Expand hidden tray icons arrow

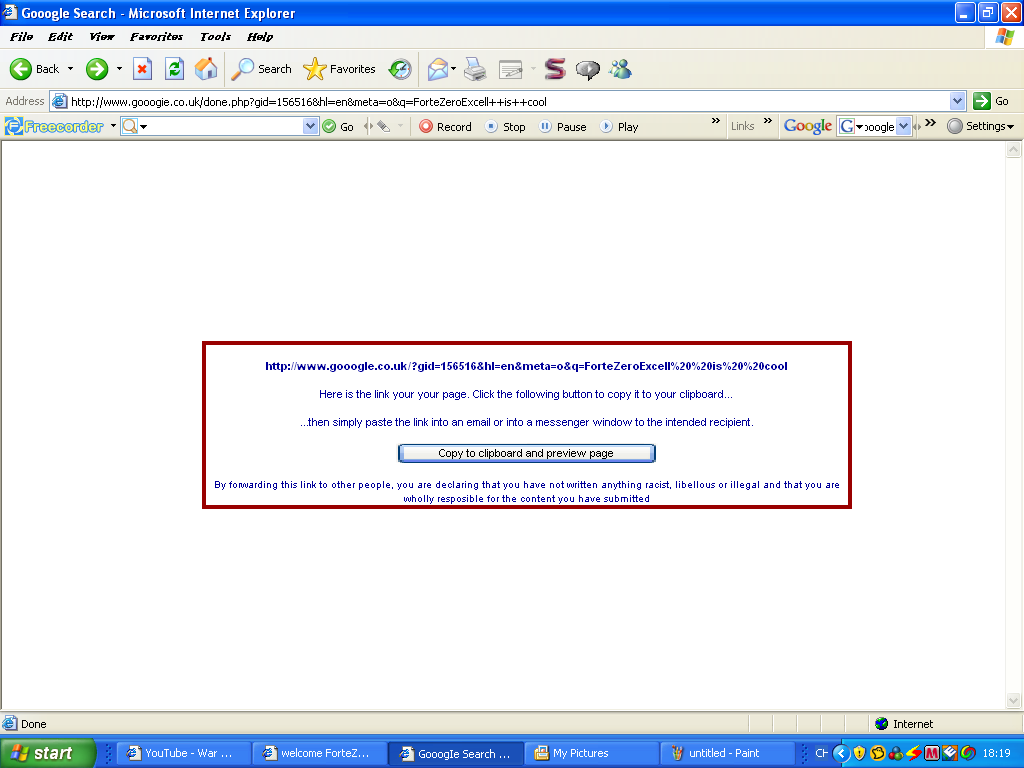tap(841, 753)
